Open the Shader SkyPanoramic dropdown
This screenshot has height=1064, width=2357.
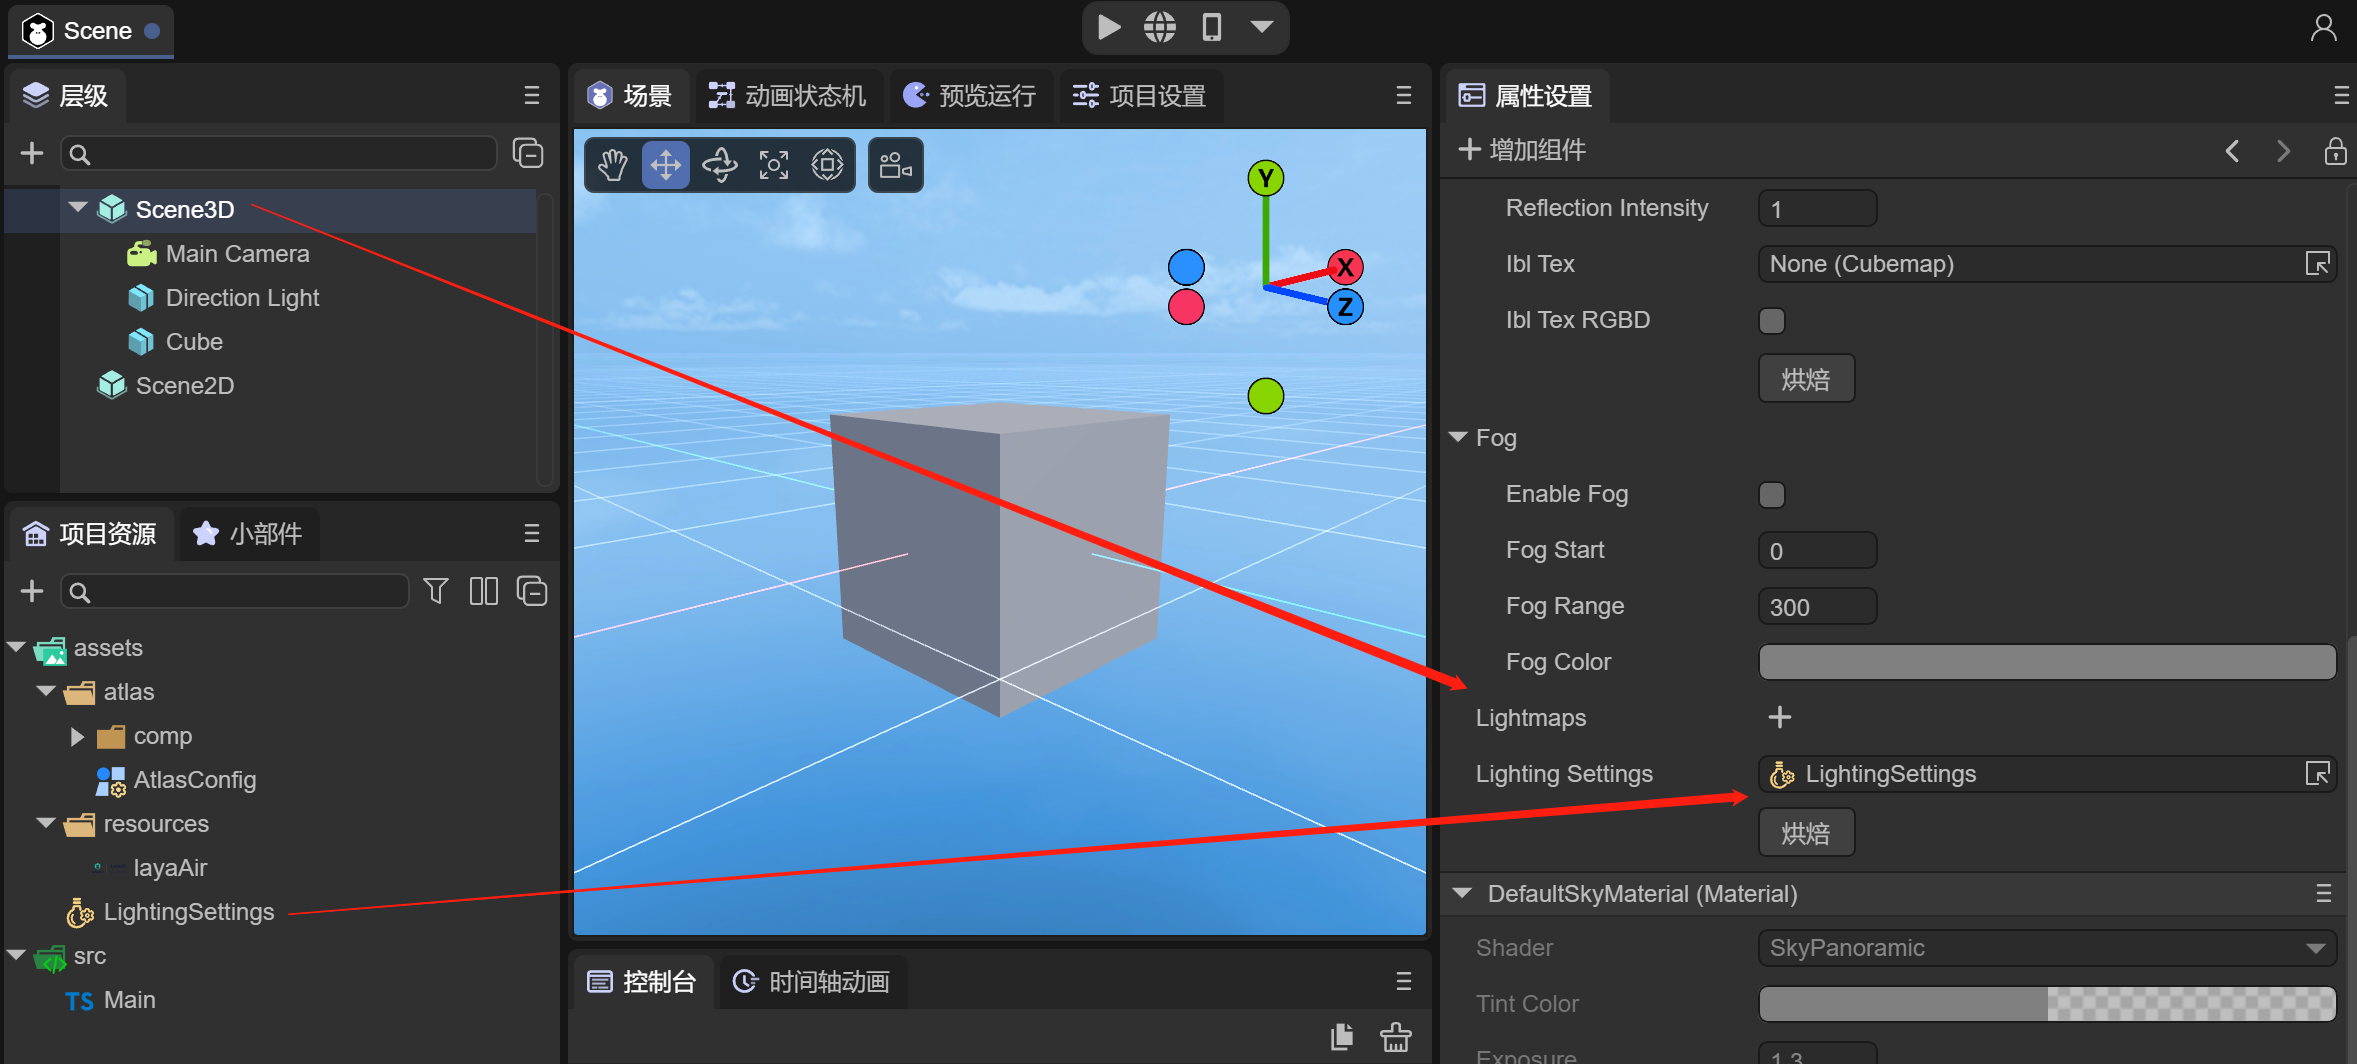[2046, 948]
